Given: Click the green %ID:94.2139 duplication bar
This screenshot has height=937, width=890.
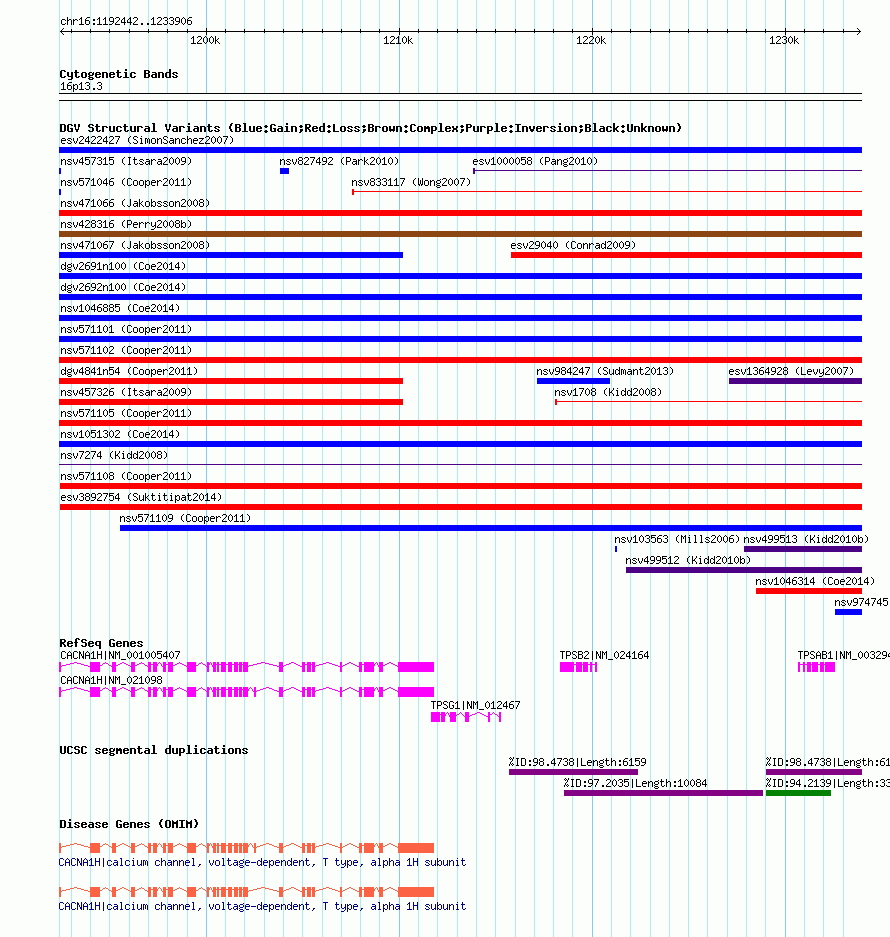Looking at the screenshot, I should (798, 793).
